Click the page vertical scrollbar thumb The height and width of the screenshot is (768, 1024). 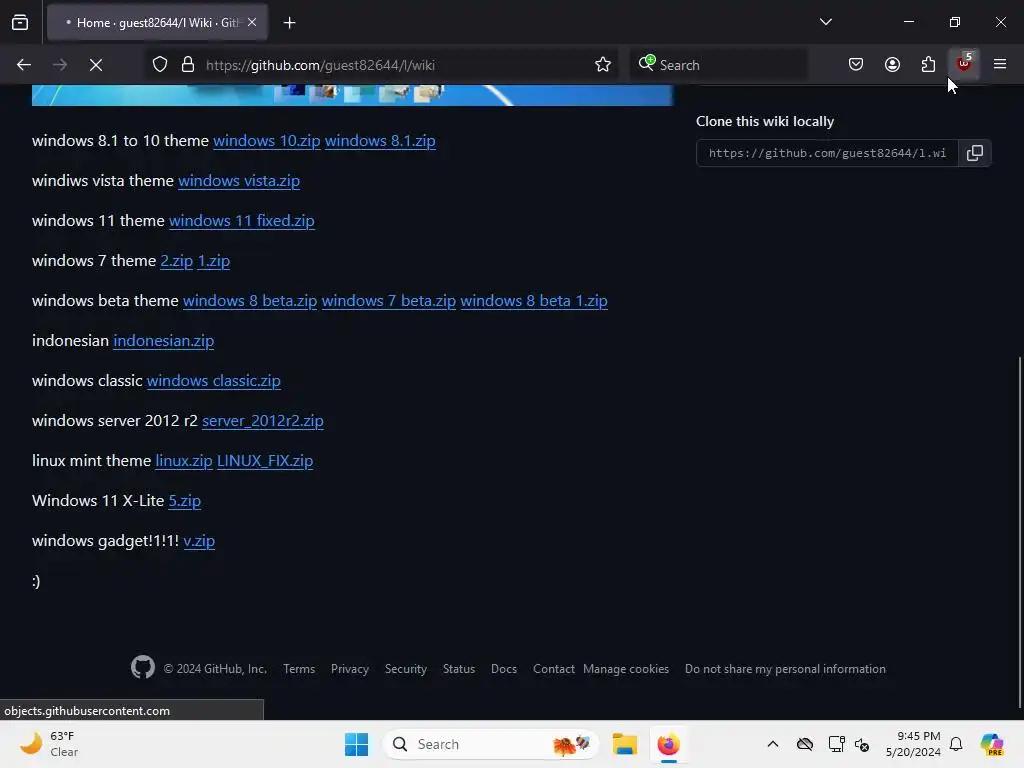click(1019, 532)
